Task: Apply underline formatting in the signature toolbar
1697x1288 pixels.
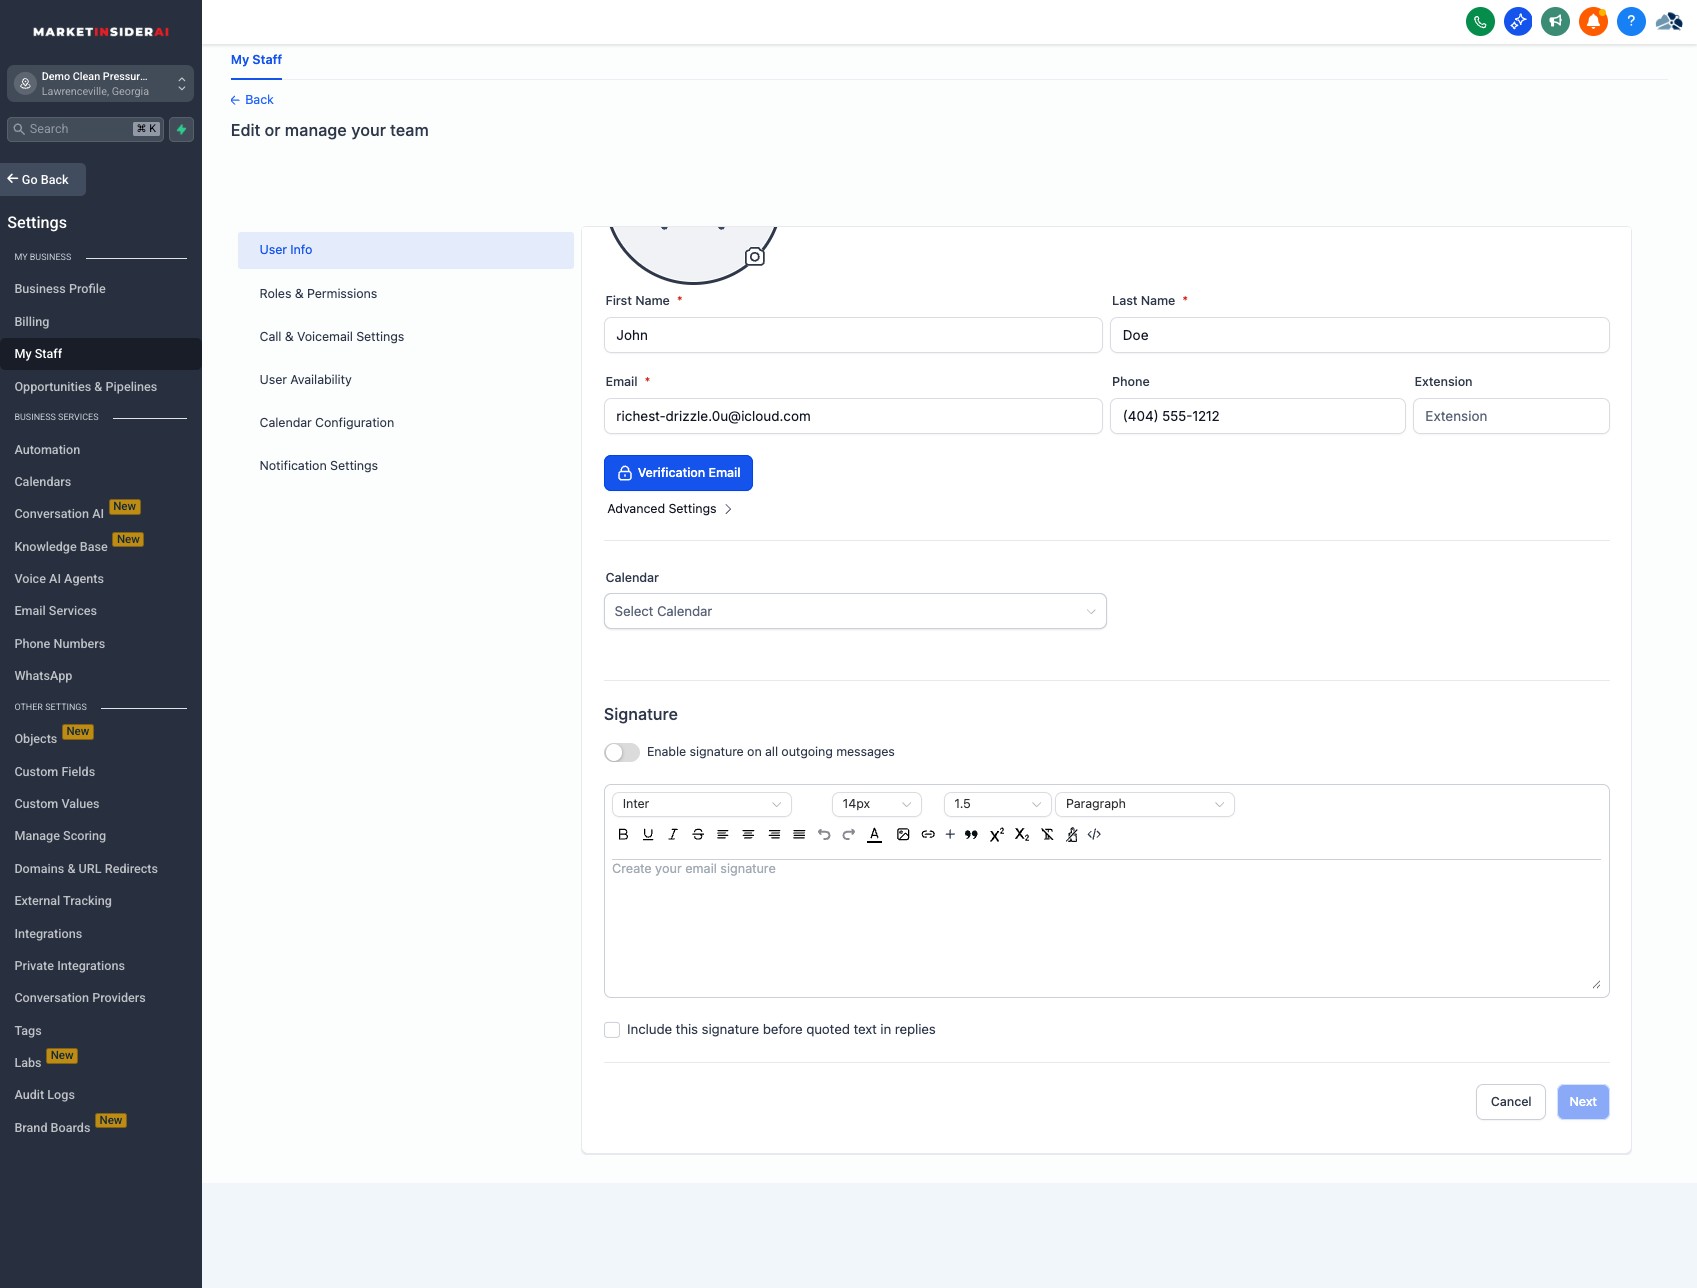Action: [x=648, y=834]
